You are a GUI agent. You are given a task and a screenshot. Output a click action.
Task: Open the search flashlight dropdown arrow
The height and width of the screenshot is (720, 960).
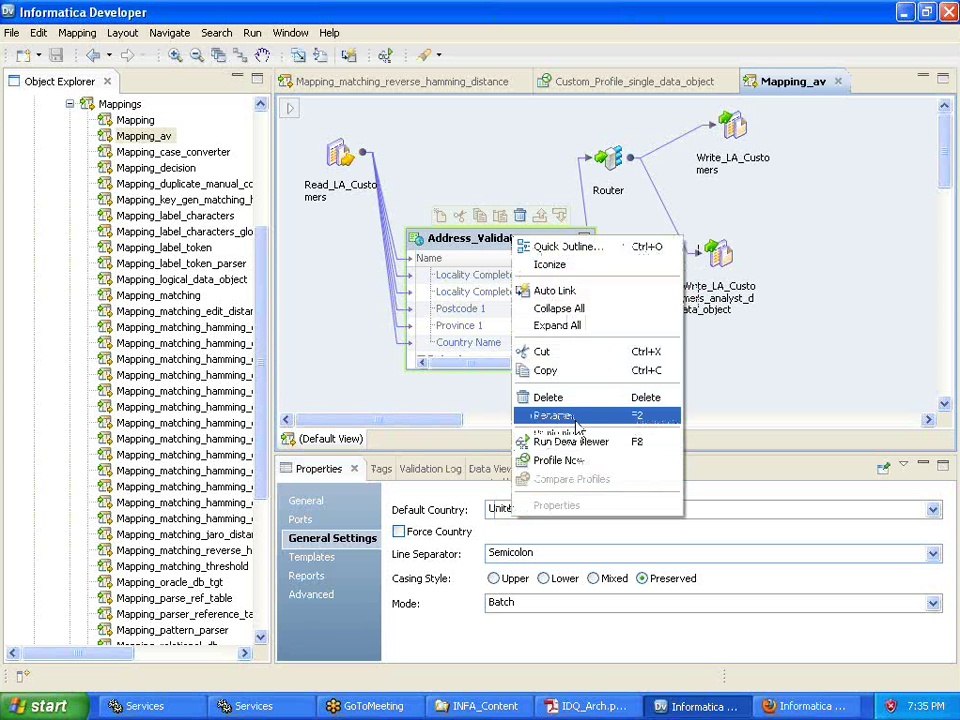coord(439,55)
